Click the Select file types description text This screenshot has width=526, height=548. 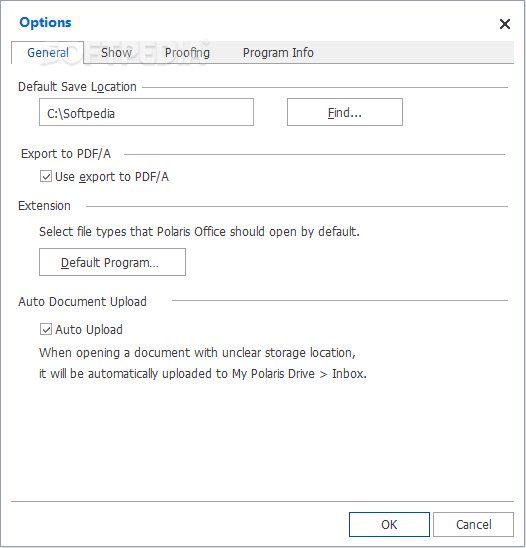click(x=199, y=232)
